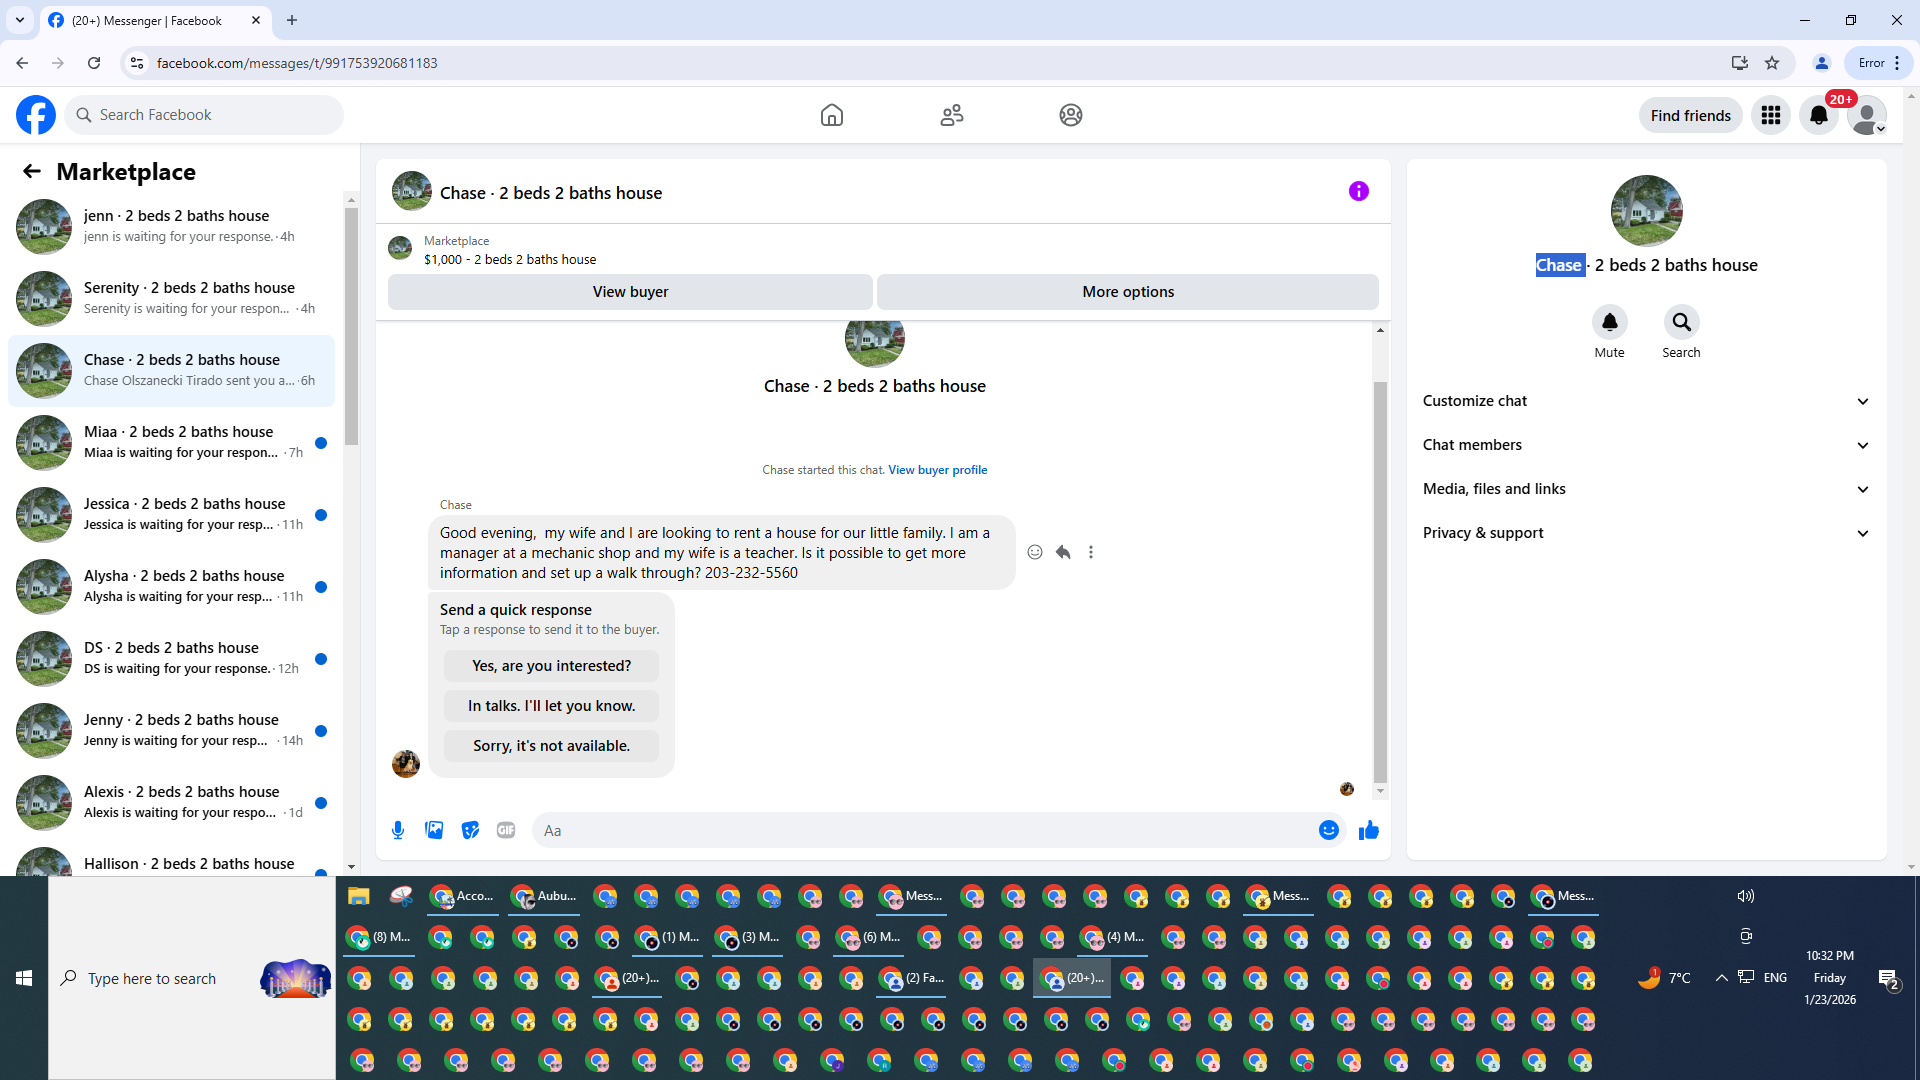
Task: Toggle conversation information panel icon
Action: point(1358,191)
